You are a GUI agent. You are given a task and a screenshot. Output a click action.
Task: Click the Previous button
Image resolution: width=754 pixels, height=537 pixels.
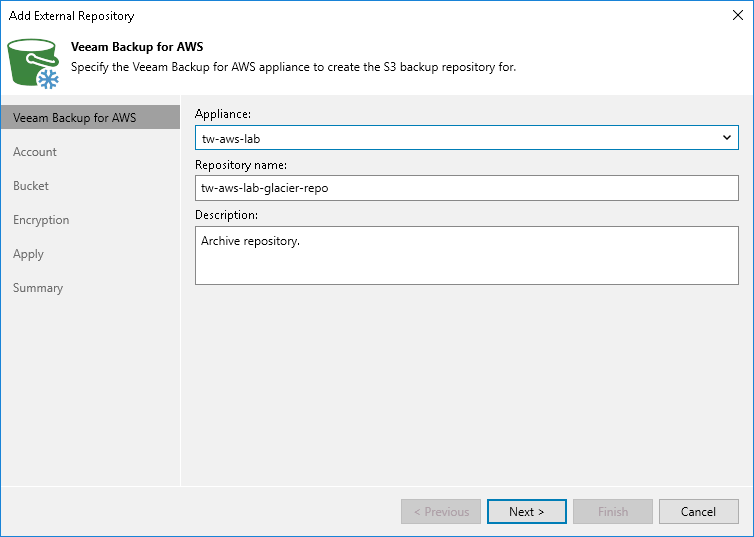[441, 512]
